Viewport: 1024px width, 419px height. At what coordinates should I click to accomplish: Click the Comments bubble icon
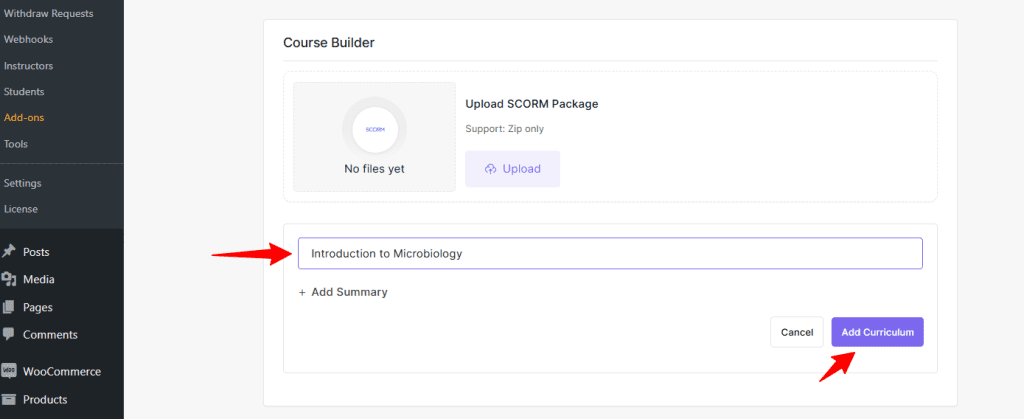tap(9, 334)
